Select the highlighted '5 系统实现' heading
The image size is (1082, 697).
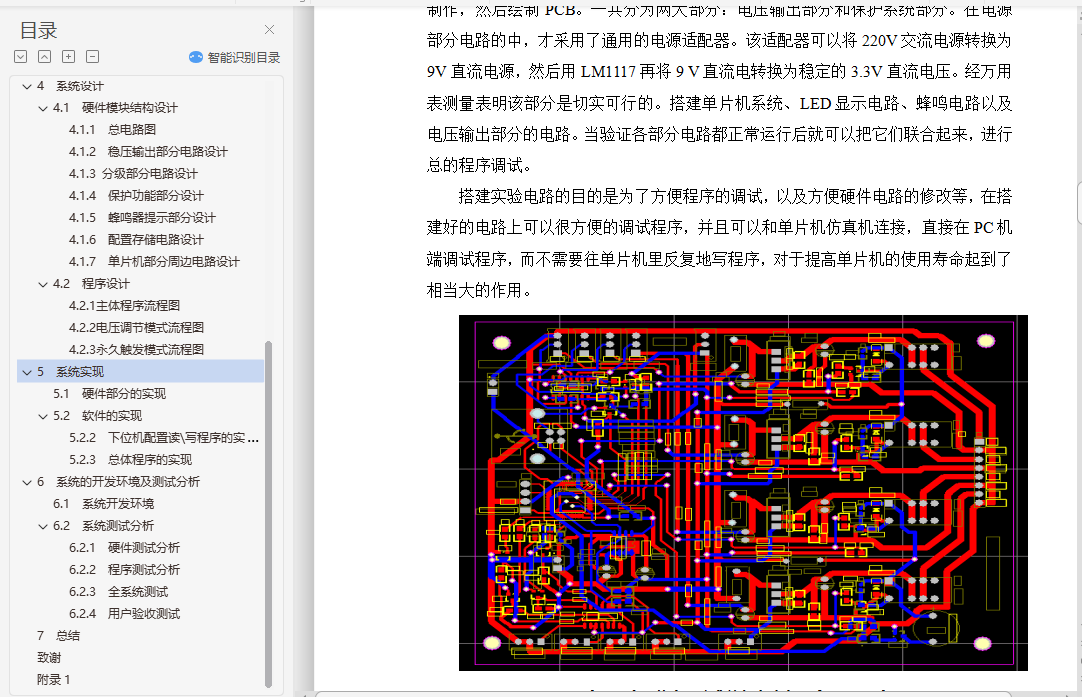(x=140, y=372)
